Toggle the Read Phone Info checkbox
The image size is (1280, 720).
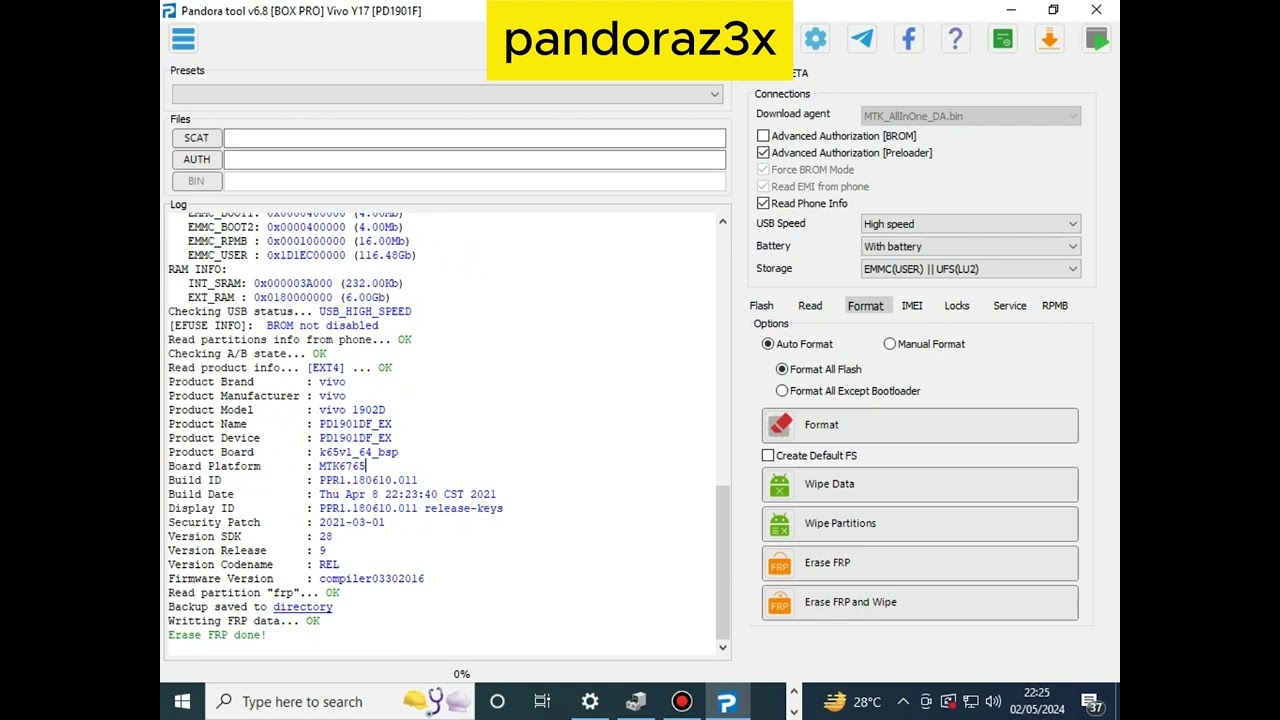pyautogui.click(x=764, y=204)
